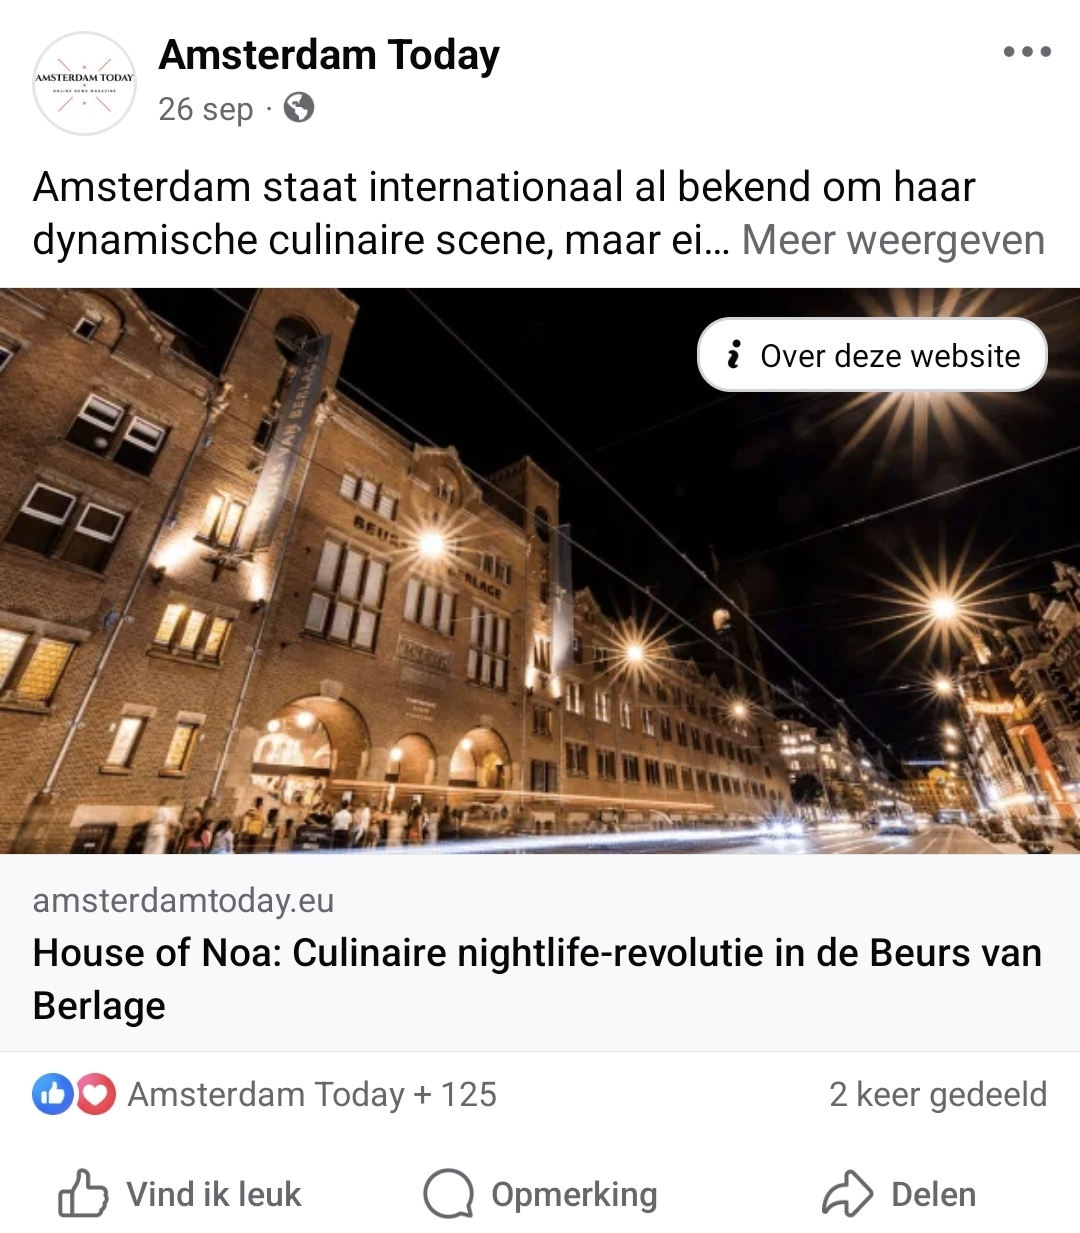Click the thumbs-up icon beside Vind ik leuk
This screenshot has height=1233, width=1080.
[83, 1193]
